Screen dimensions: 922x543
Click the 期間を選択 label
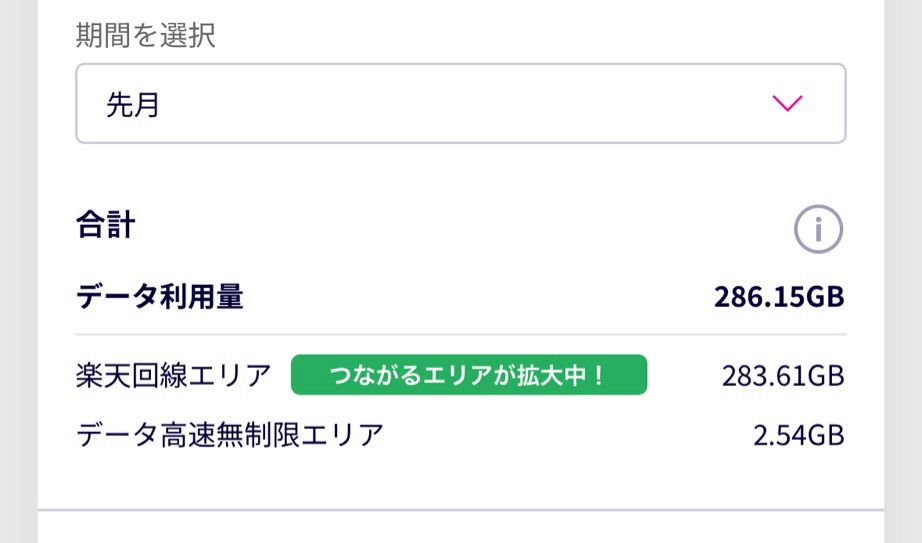[146, 36]
